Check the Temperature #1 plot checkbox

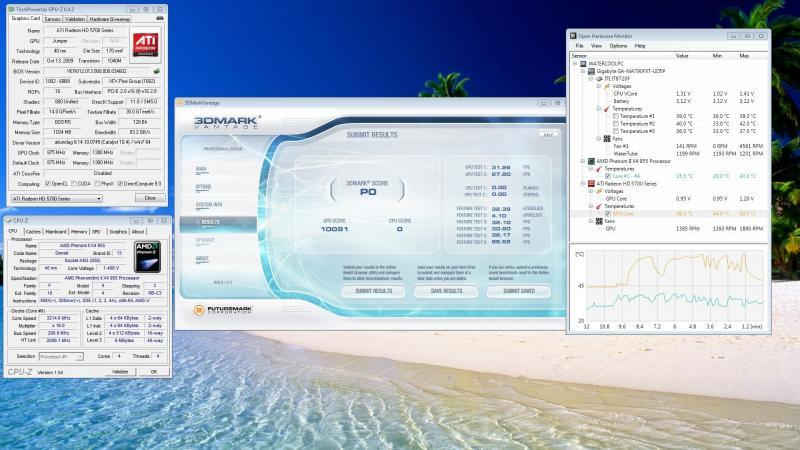[616, 116]
